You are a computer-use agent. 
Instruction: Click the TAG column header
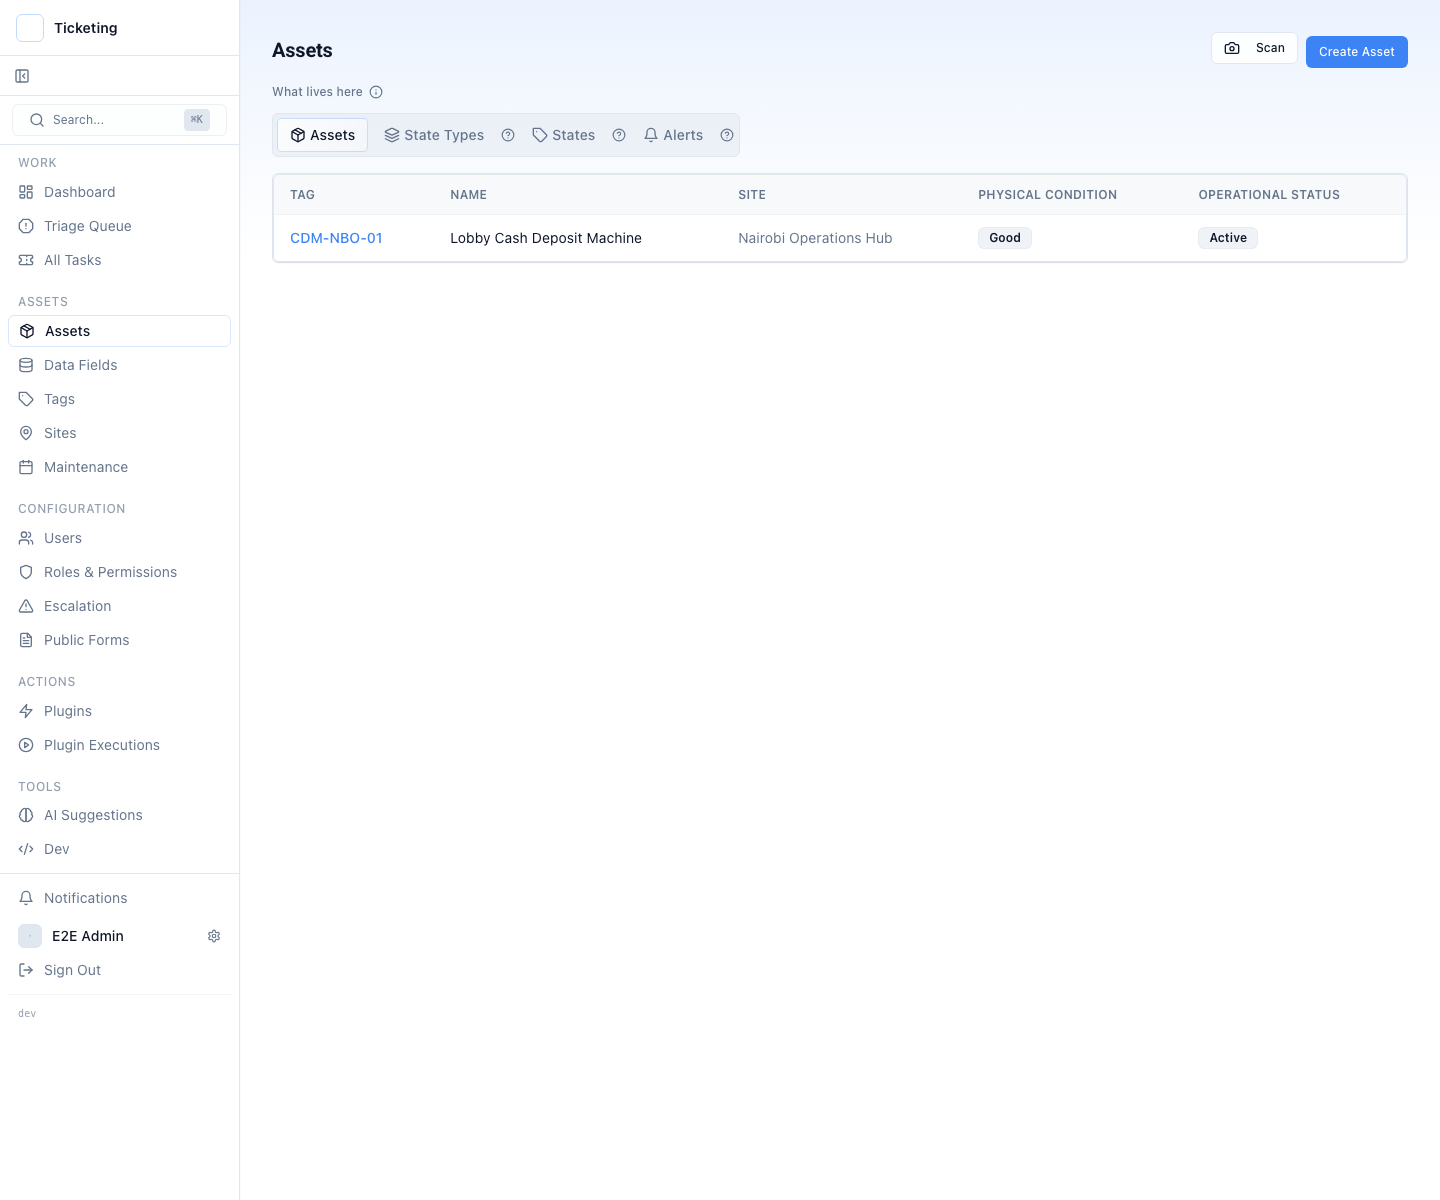pos(302,195)
